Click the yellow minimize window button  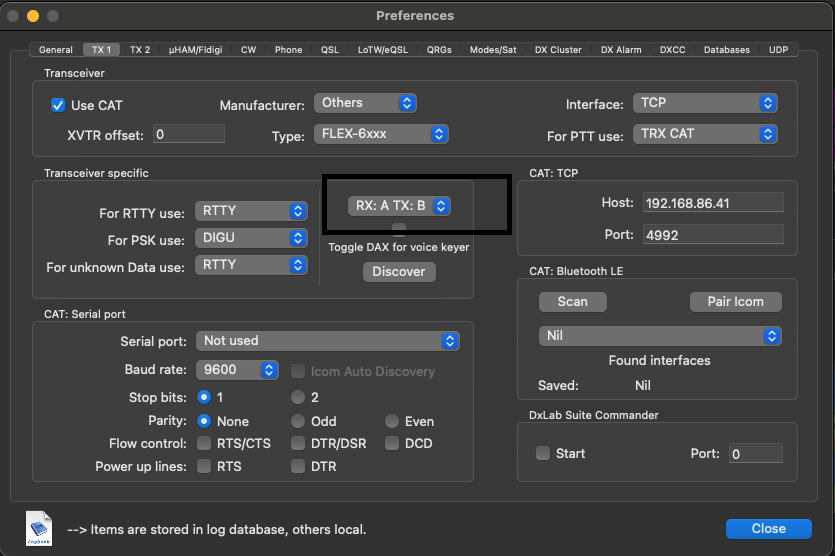pyautogui.click(x=33, y=16)
